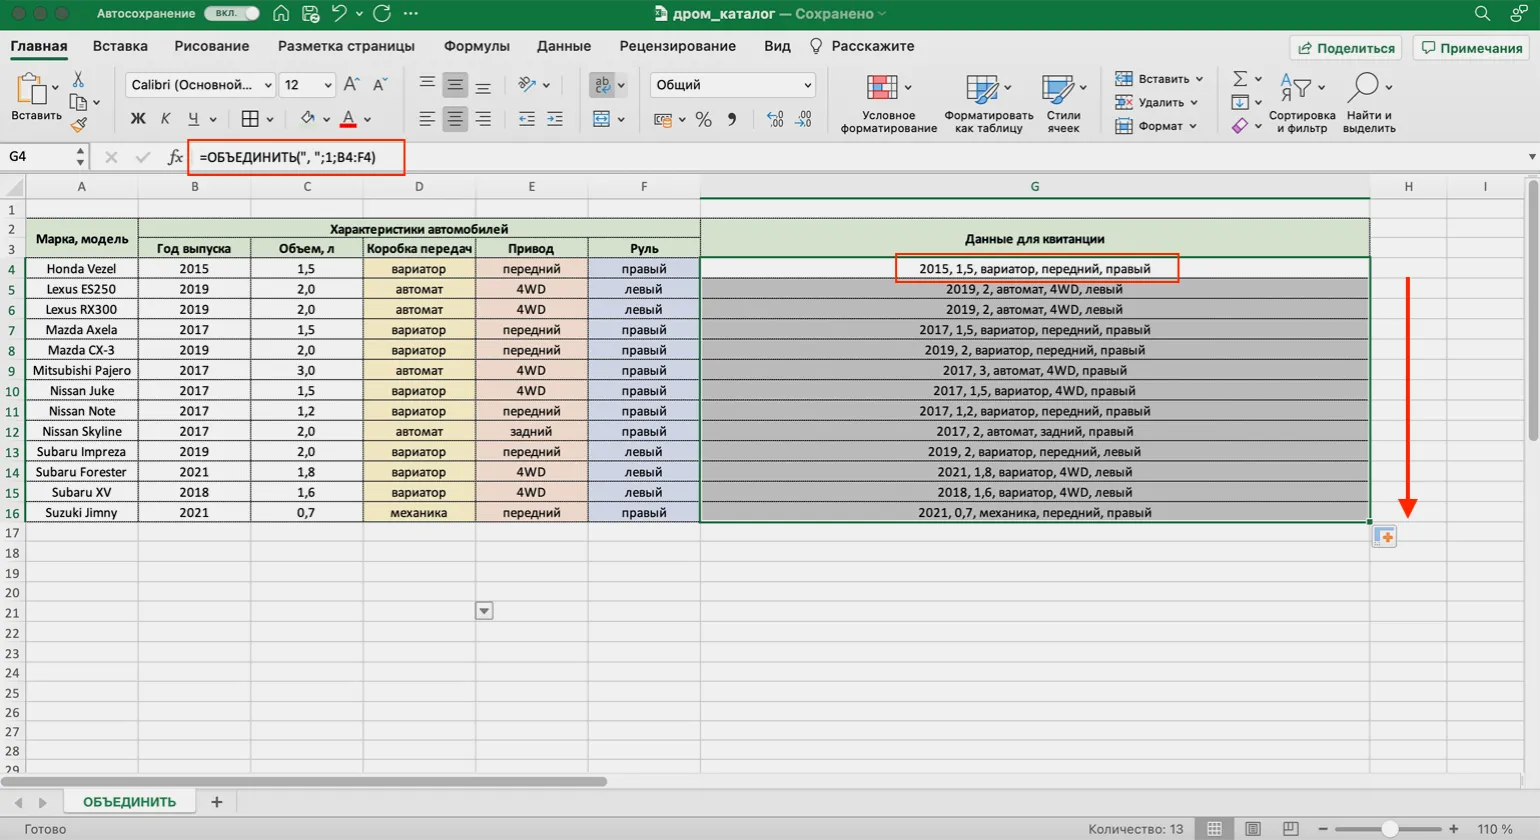This screenshot has width=1540, height=840.
Task: Switch to the Формулы ribbon tab
Action: coord(476,46)
